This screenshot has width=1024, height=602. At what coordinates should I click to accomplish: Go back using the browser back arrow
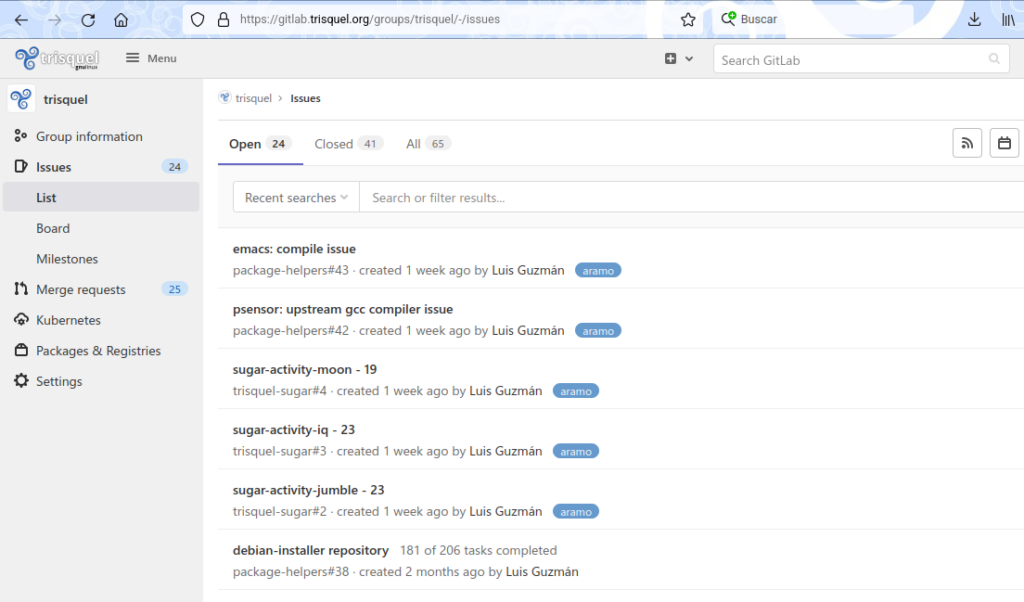click(x=22, y=20)
